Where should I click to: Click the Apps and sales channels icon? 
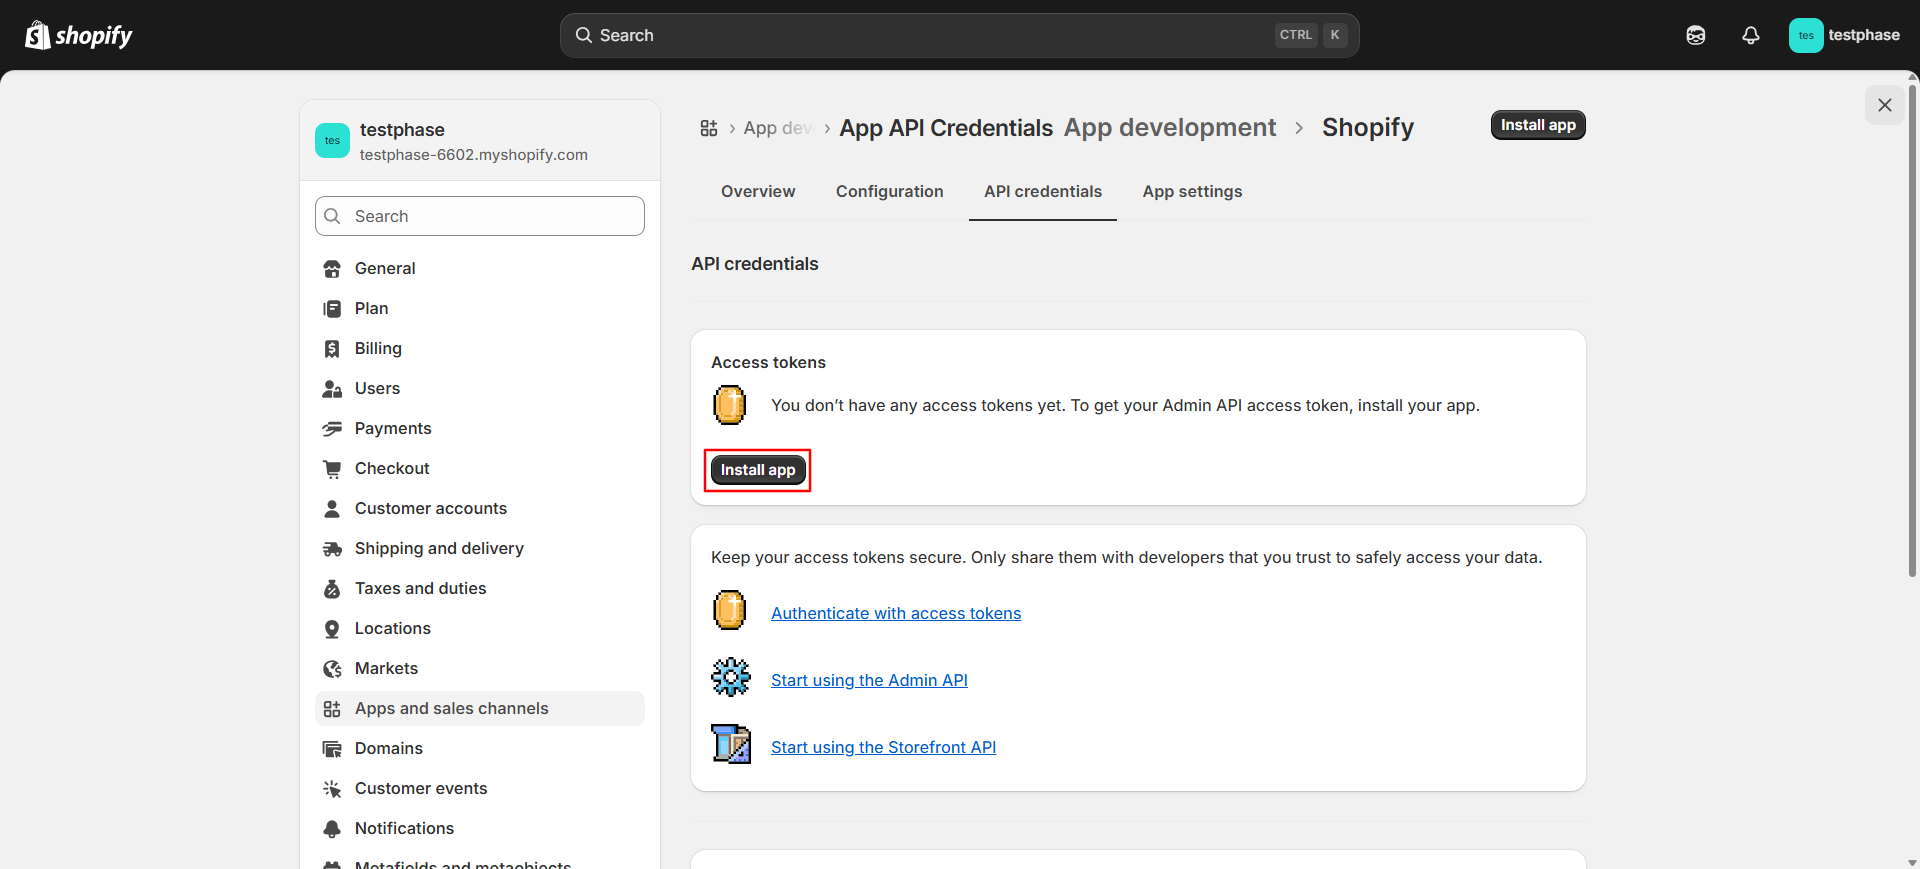click(332, 709)
